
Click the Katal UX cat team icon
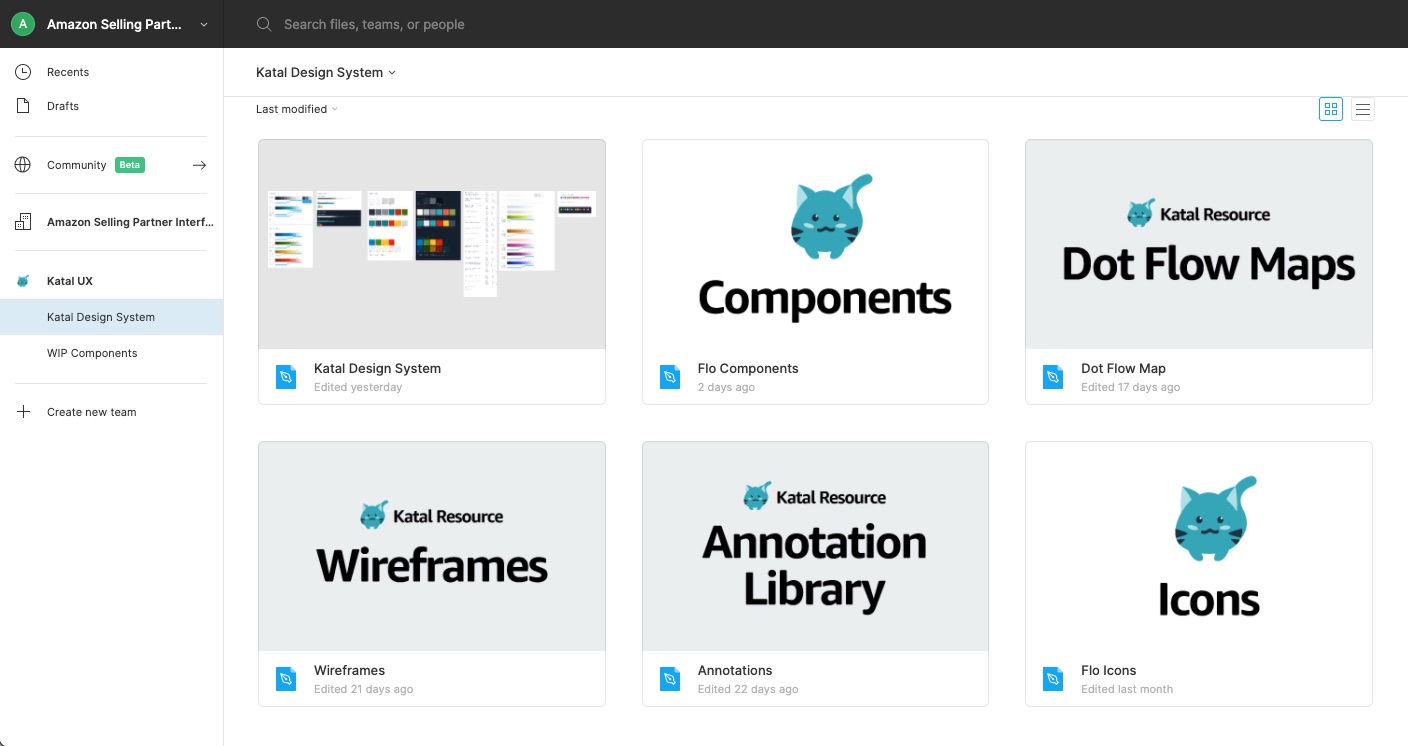coord(23,281)
